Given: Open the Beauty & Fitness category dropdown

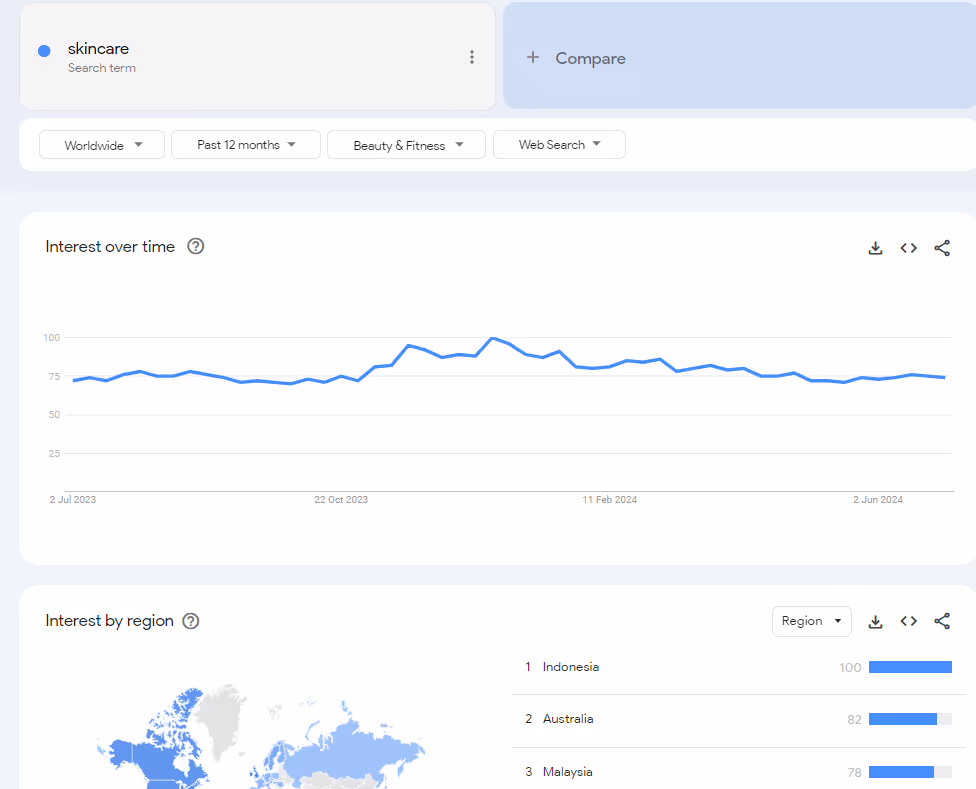Looking at the screenshot, I should [x=406, y=144].
